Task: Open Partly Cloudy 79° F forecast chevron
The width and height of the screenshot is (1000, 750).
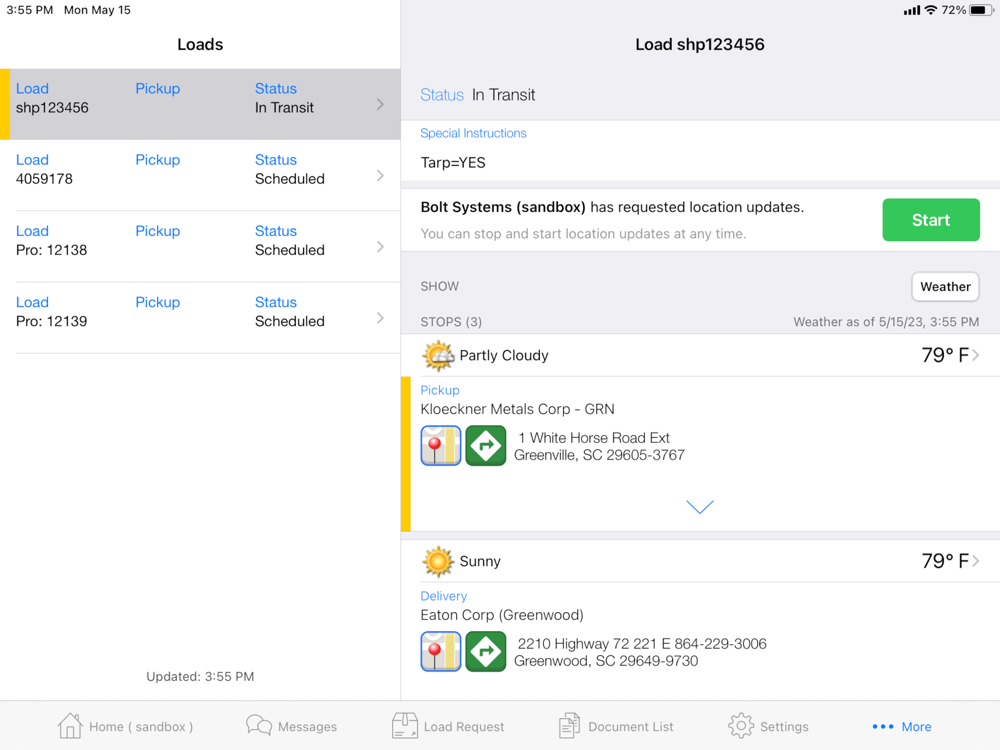Action: (976, 355)
